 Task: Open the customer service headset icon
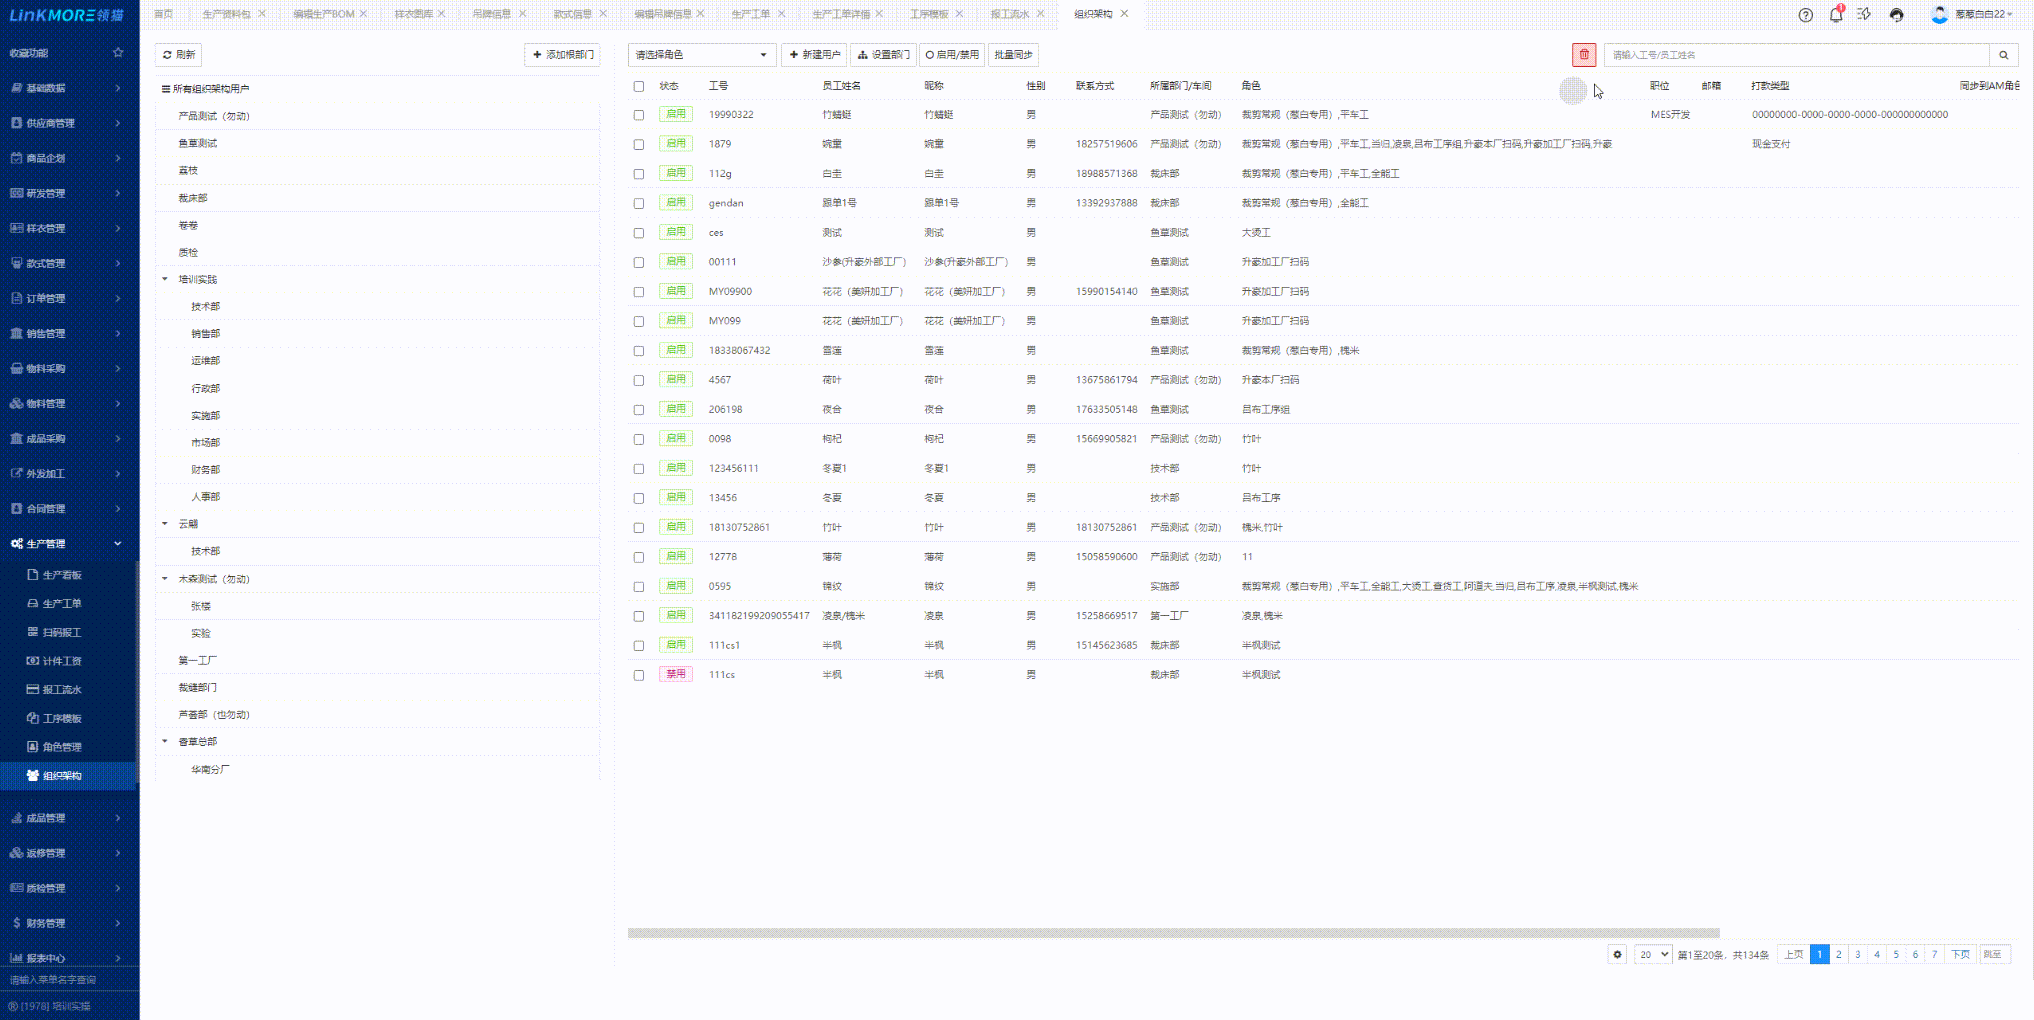(x=1896, y=15)
